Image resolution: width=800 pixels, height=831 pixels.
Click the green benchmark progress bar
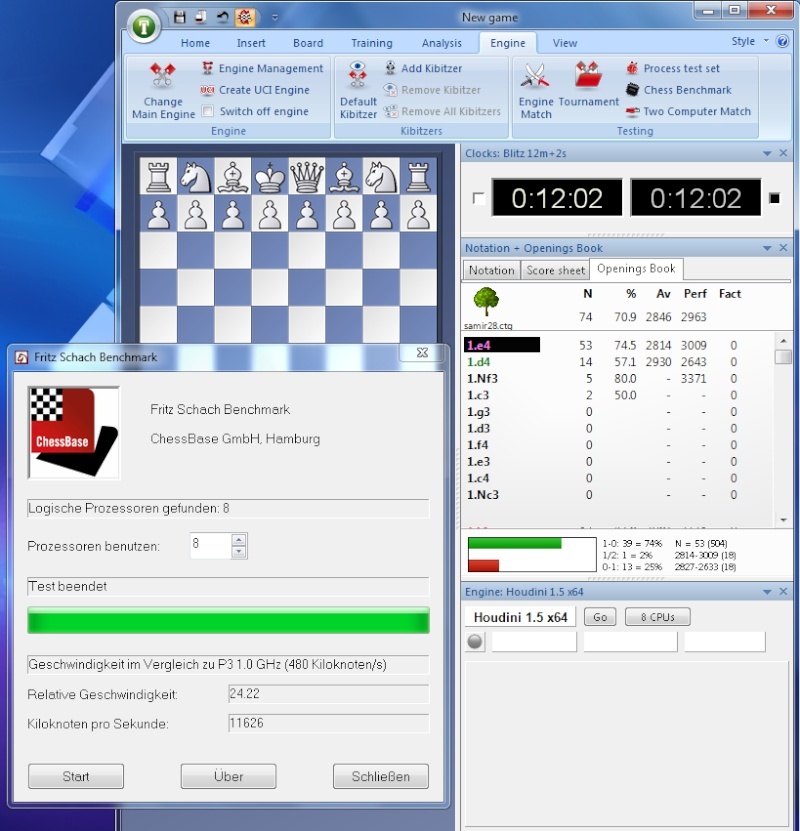(x=228, y=620)
